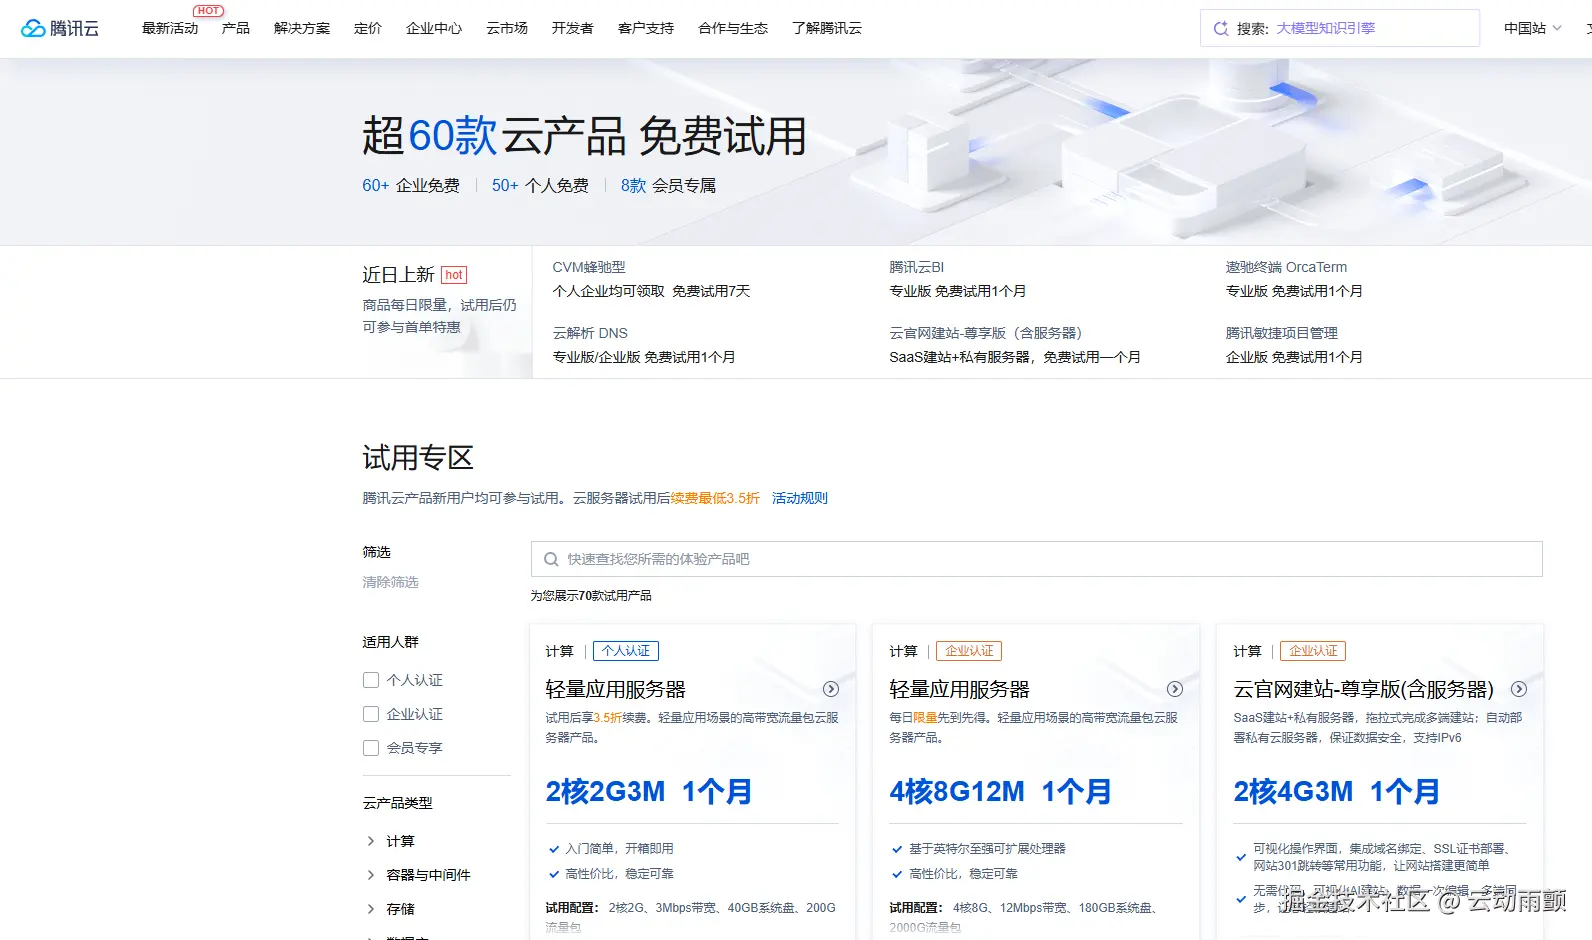Tick the 企业认证 checkbox
Screen dimensions: 1592x940
tap(371, 714)
